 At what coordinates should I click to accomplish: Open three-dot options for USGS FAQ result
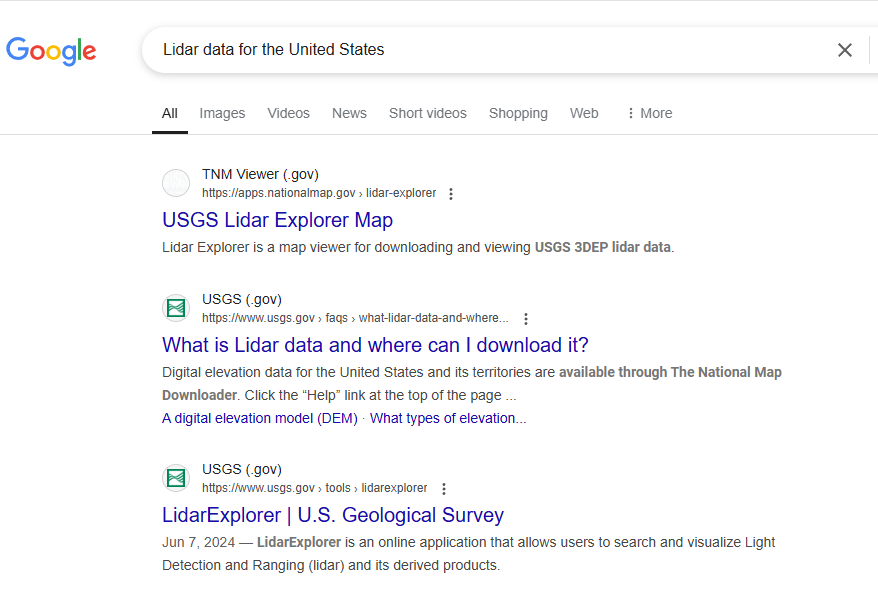coord(526,318)
